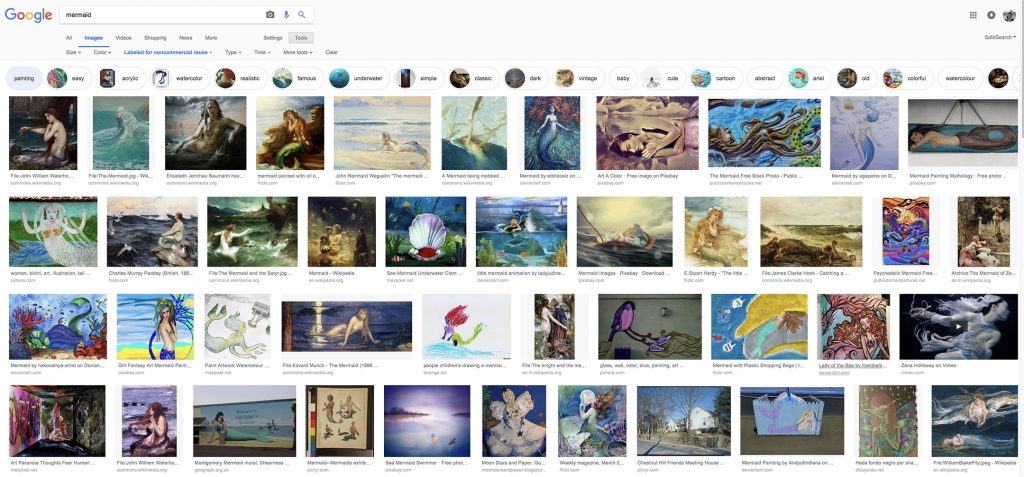Viewport: 1024px width, 477px height.
Task: Clear the applied search filters
Action: [332, 52]
